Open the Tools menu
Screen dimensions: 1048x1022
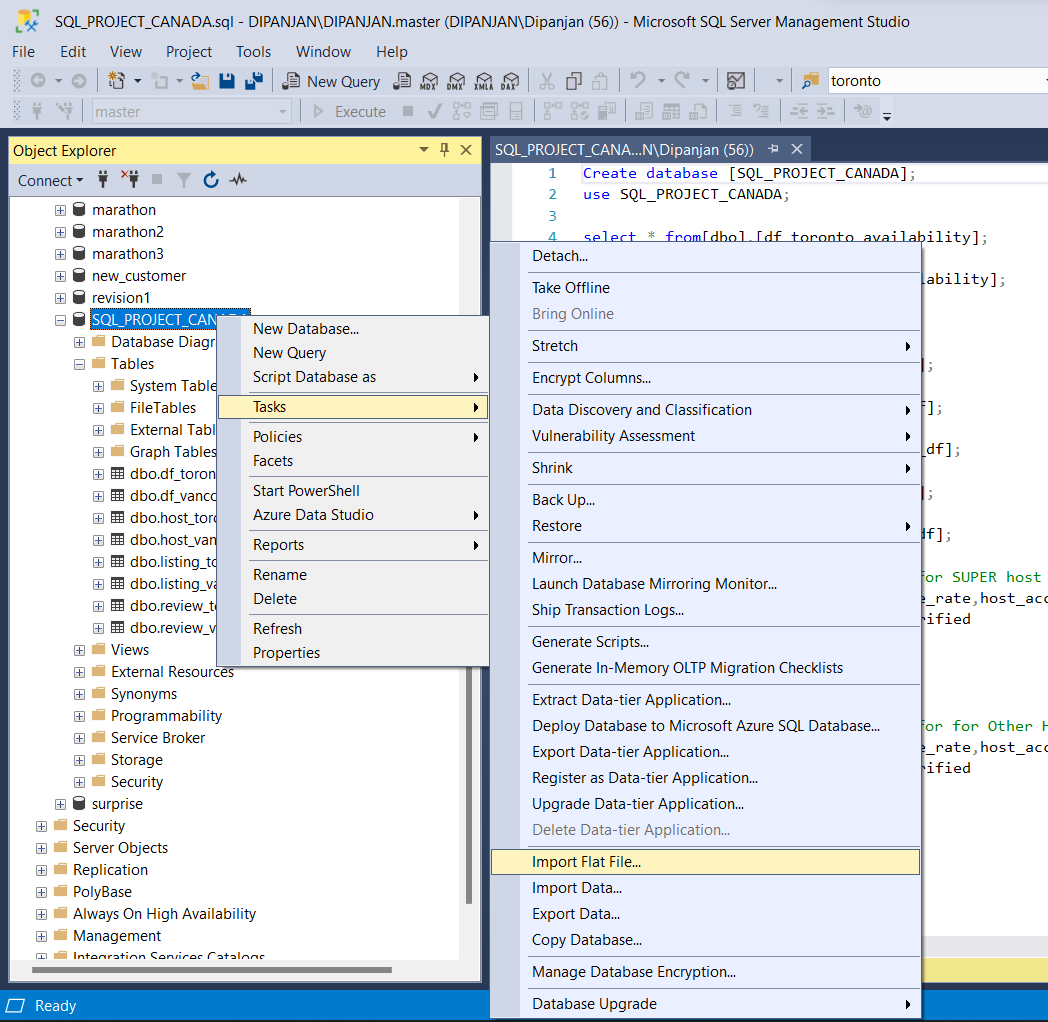click(x=253, y=51)
